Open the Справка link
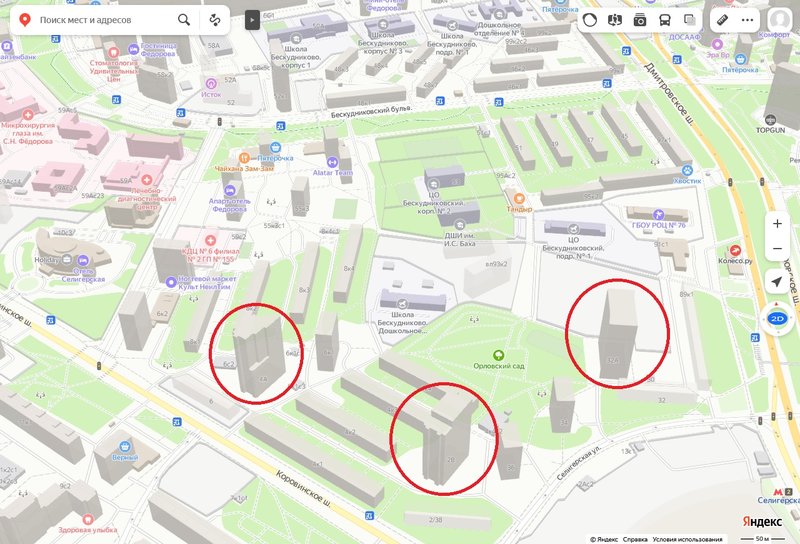Image resolution: width=800 pixels, height=544 pixels. pyautogui.click(x=635, y=539)
